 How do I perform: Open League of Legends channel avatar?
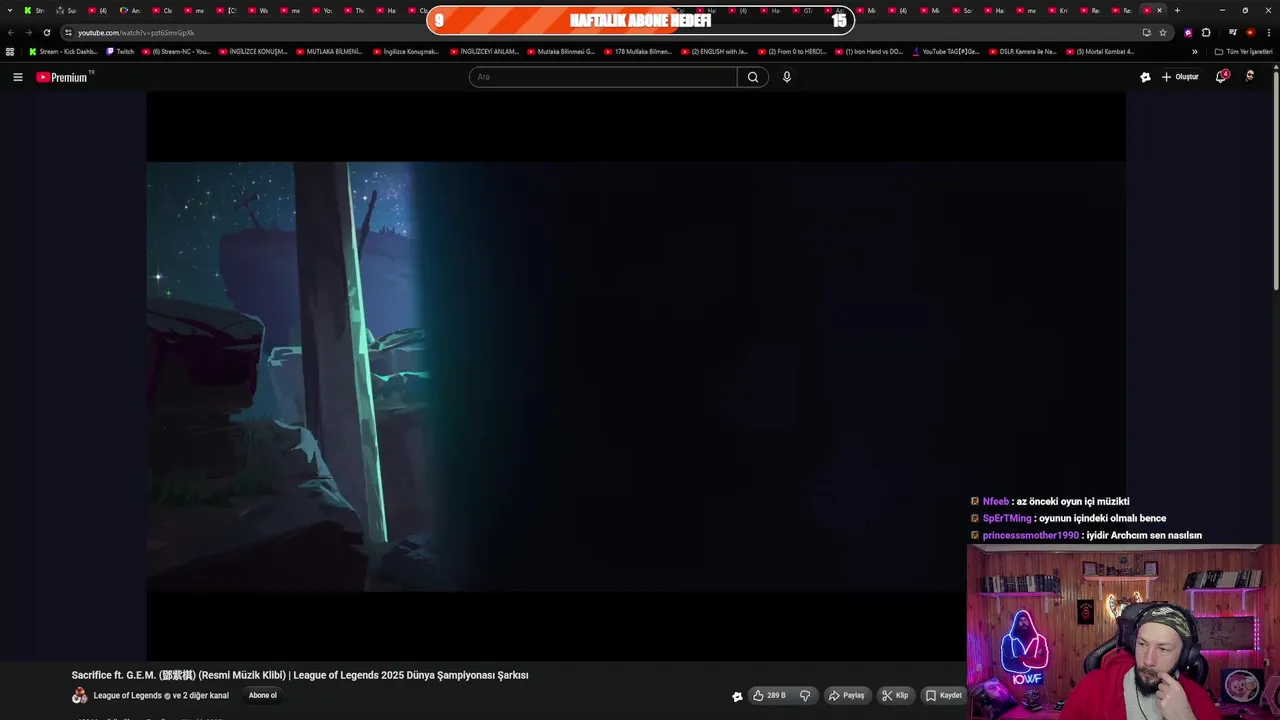pyautogui.click(x=79, y=696)
